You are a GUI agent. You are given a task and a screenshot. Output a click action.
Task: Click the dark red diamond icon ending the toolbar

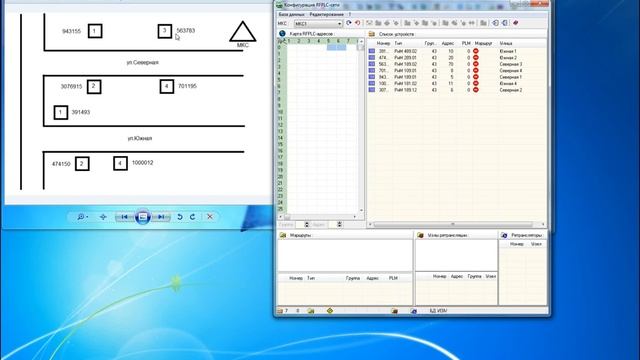(516, 23)
